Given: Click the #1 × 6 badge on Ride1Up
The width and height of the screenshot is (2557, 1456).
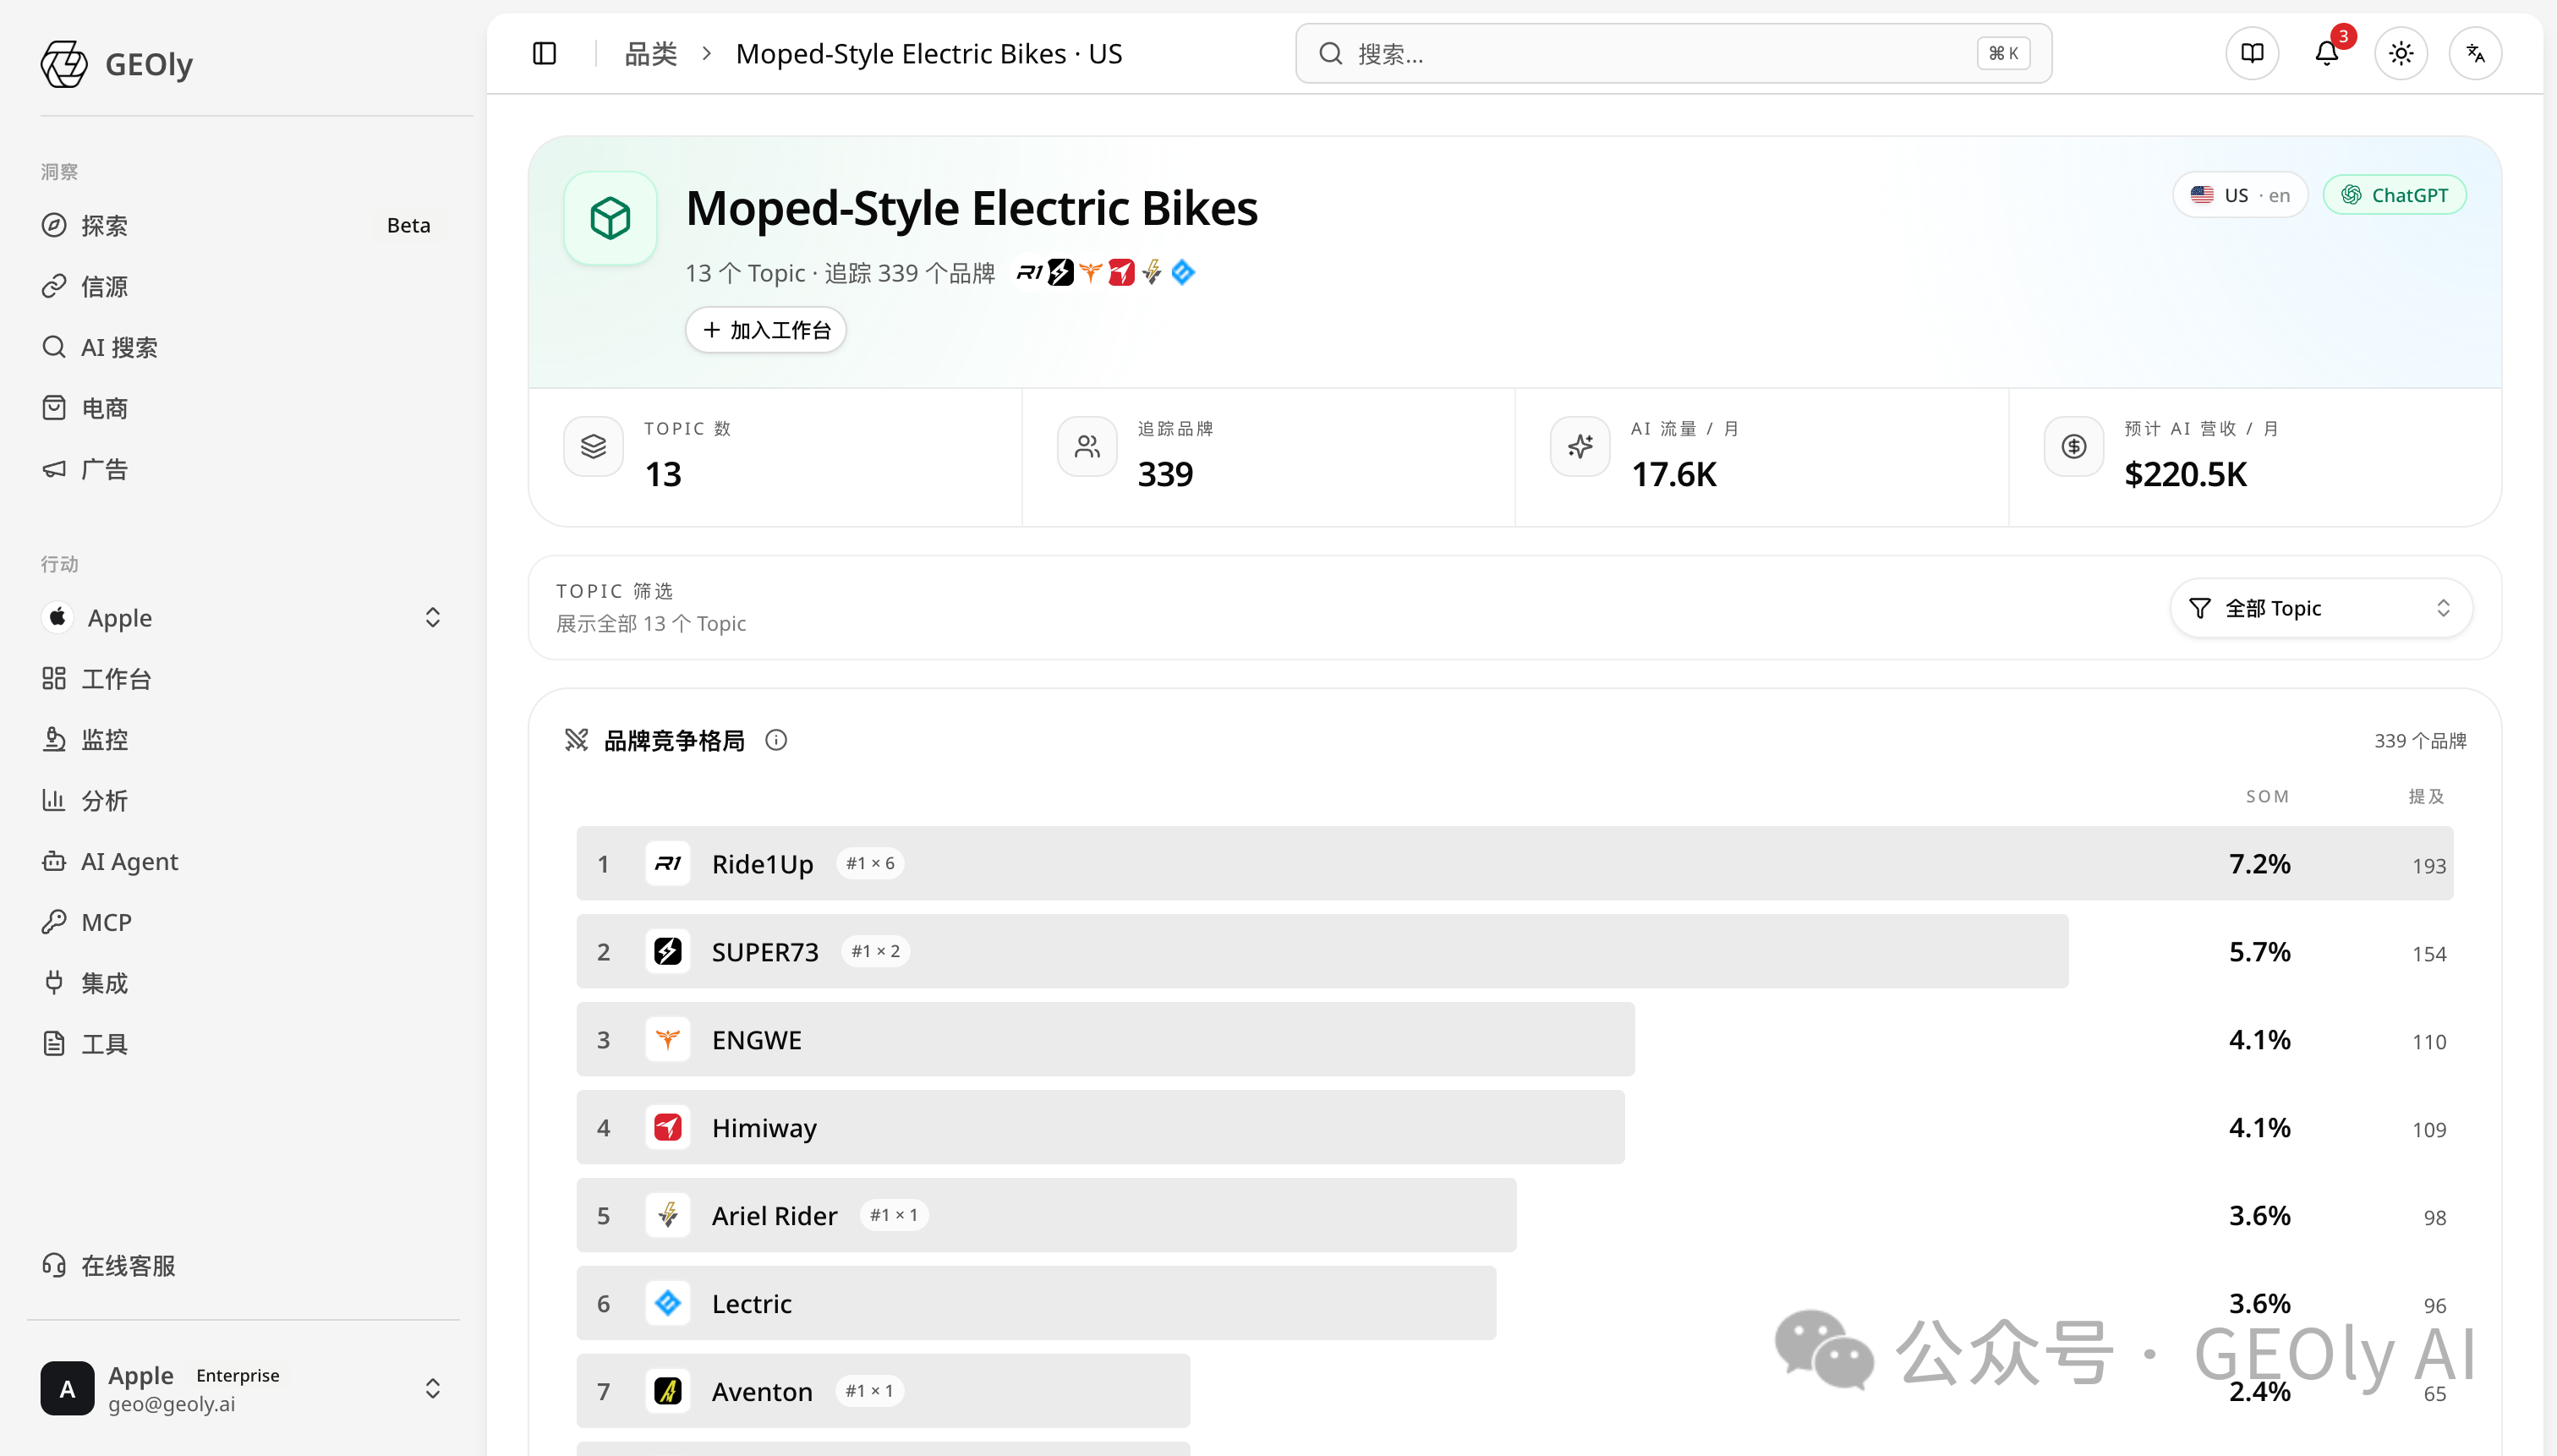Looking at the screenshot, I should (x=870, y=863).
